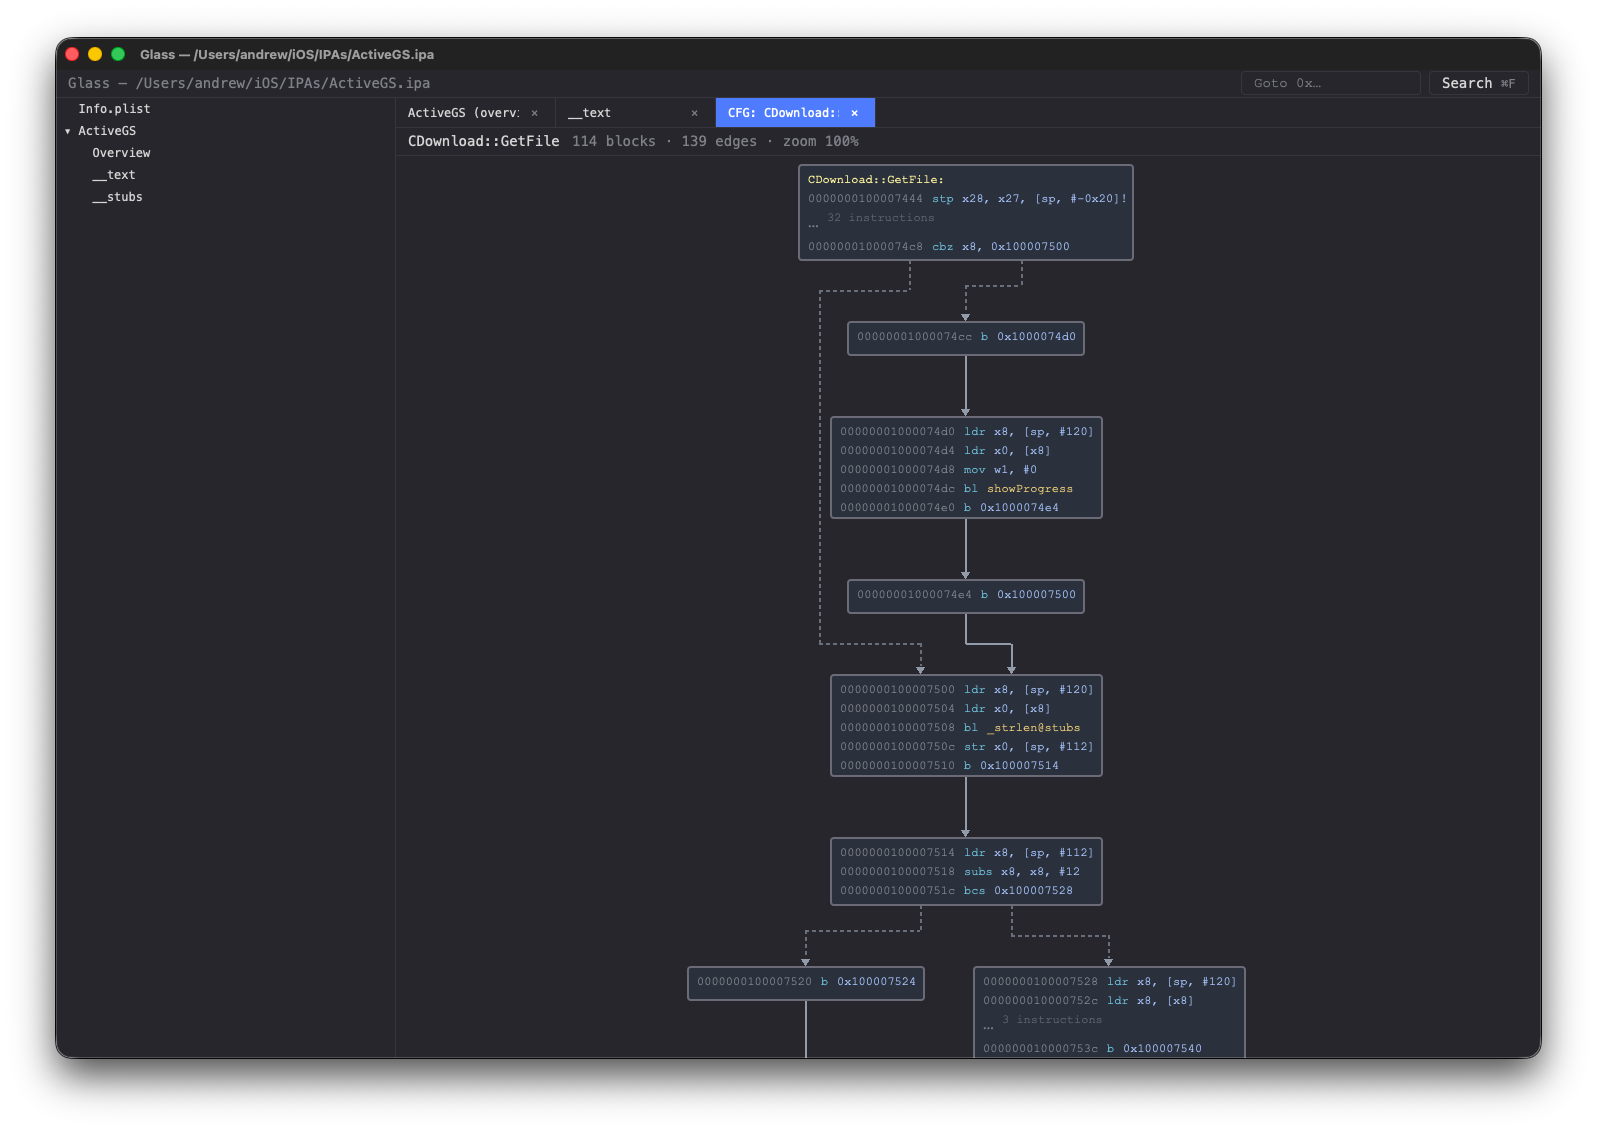Click the 139 edges count

719,142
